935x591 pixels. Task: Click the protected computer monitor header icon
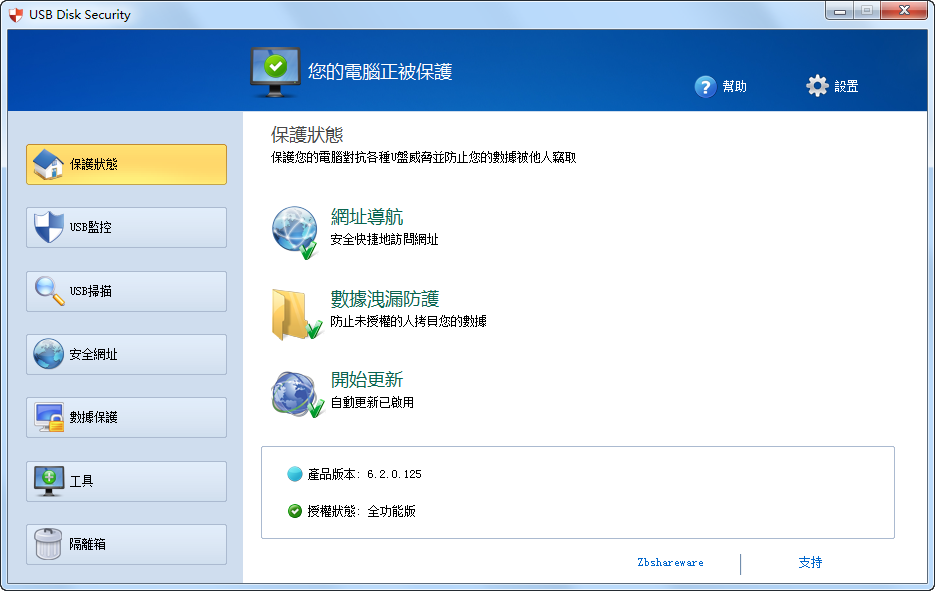click(275, 72)
